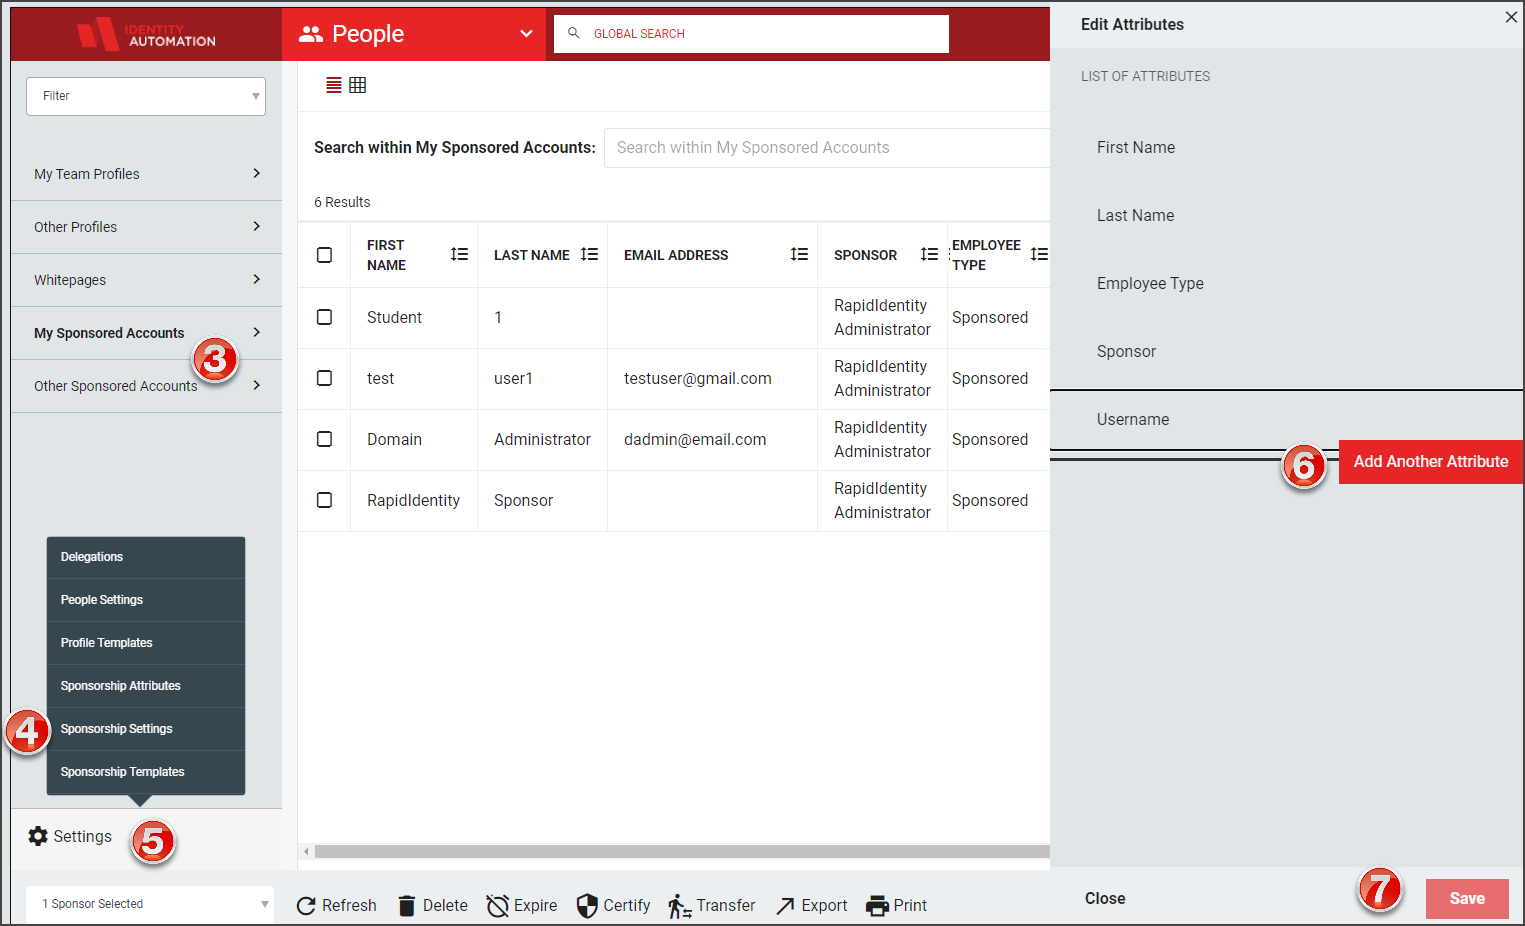Click the Transfer icon
The image size is (1525, 926).
tap(680, 906)
